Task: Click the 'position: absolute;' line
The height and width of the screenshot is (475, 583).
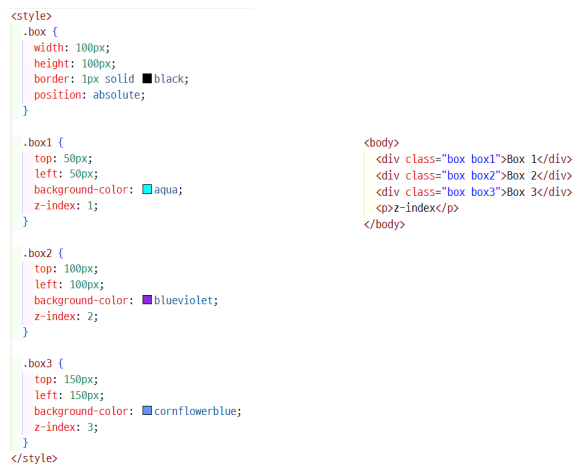Action: [89, 95]
